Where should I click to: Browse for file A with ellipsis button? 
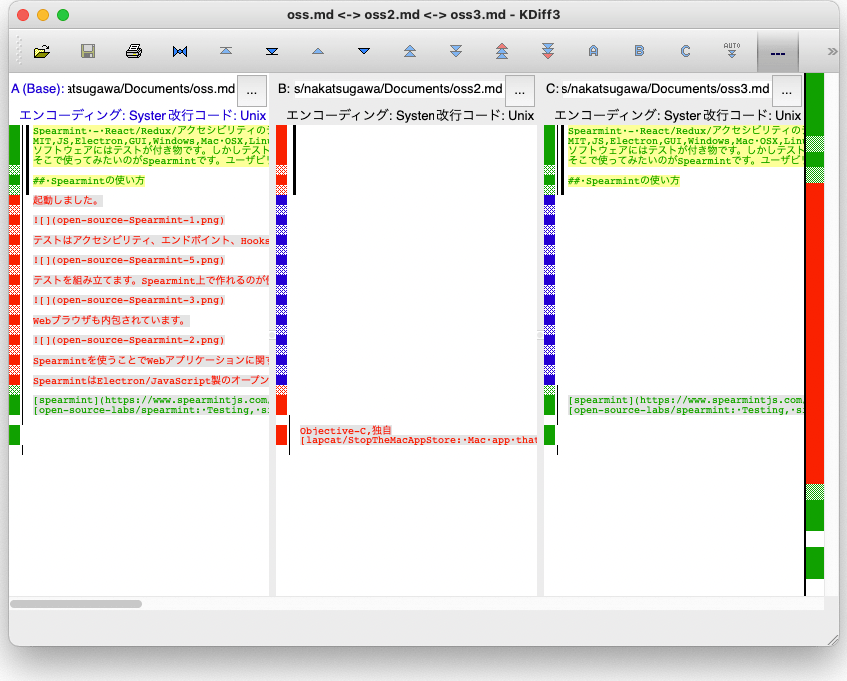pyautogui.click(x=252, y=90)
